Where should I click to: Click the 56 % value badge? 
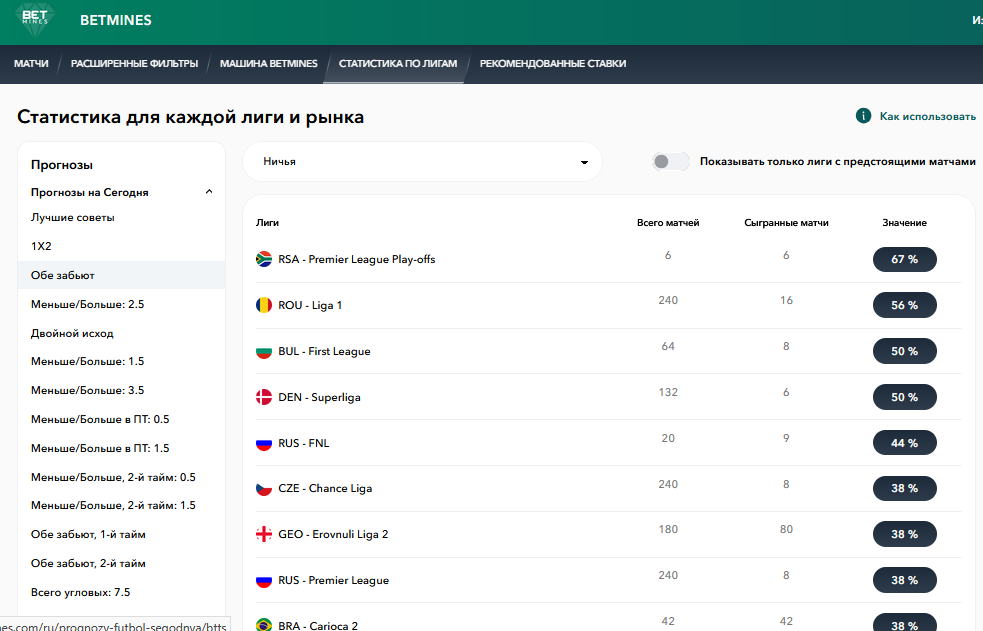905,305
